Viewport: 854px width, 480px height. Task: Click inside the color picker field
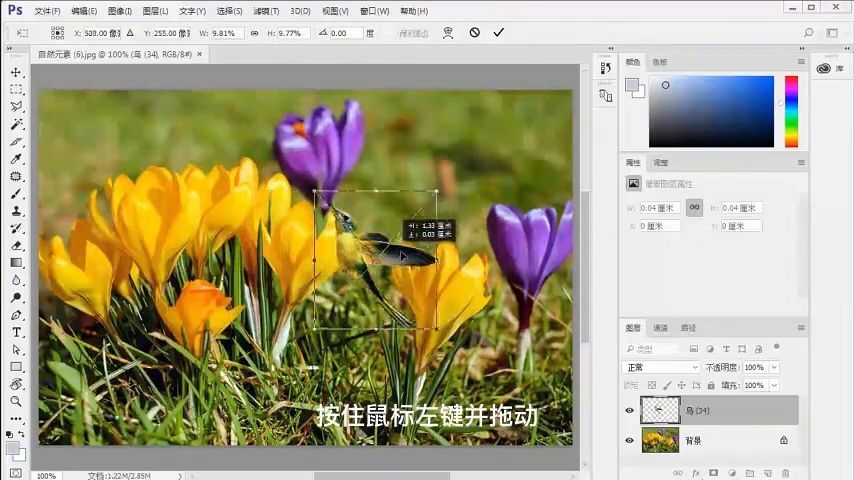pyautogui.click(x=711, y=112)
